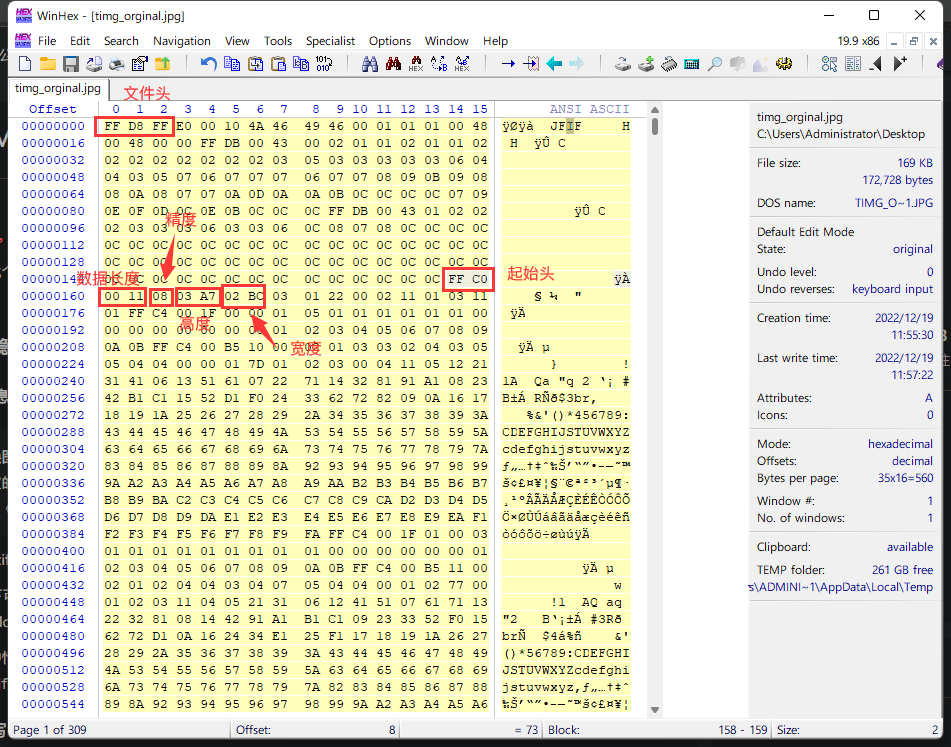Click the folder with green up-arrow icon
This screenshot has height=747, width=951.
pyautogui.click(x=163, y=63)
